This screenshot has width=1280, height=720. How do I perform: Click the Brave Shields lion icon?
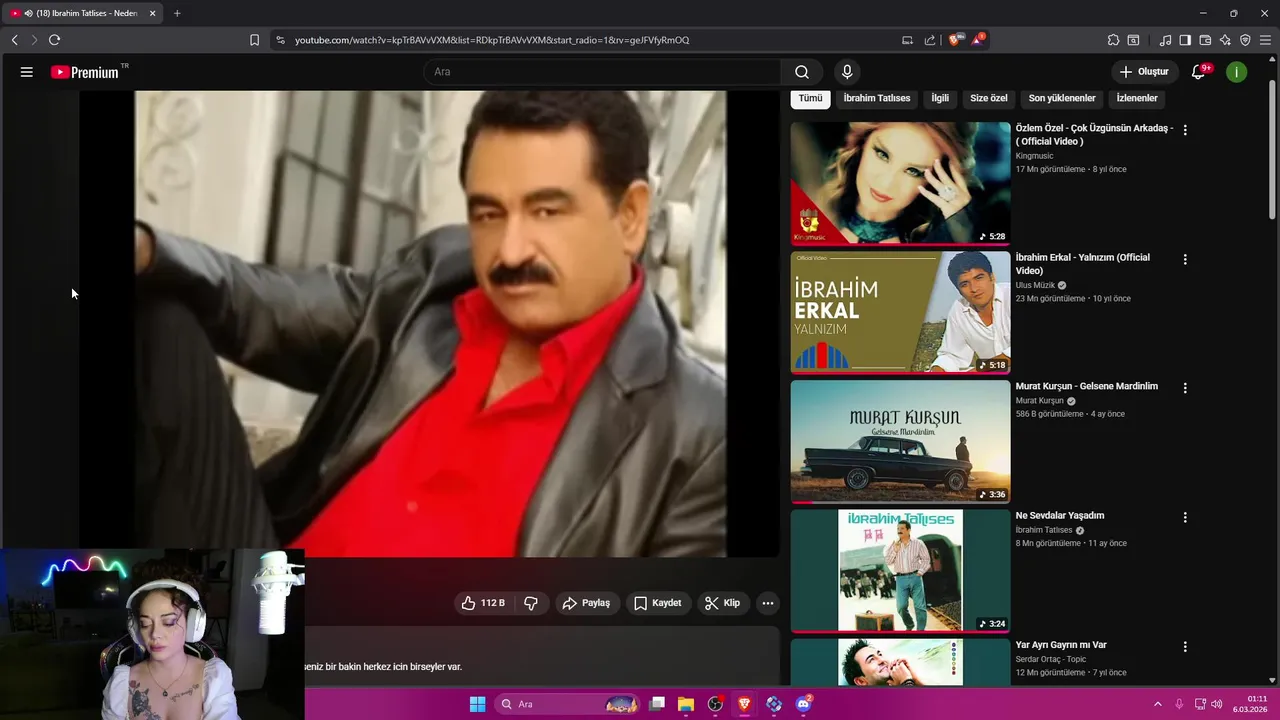pyautogui.click(x=954, y=40)
